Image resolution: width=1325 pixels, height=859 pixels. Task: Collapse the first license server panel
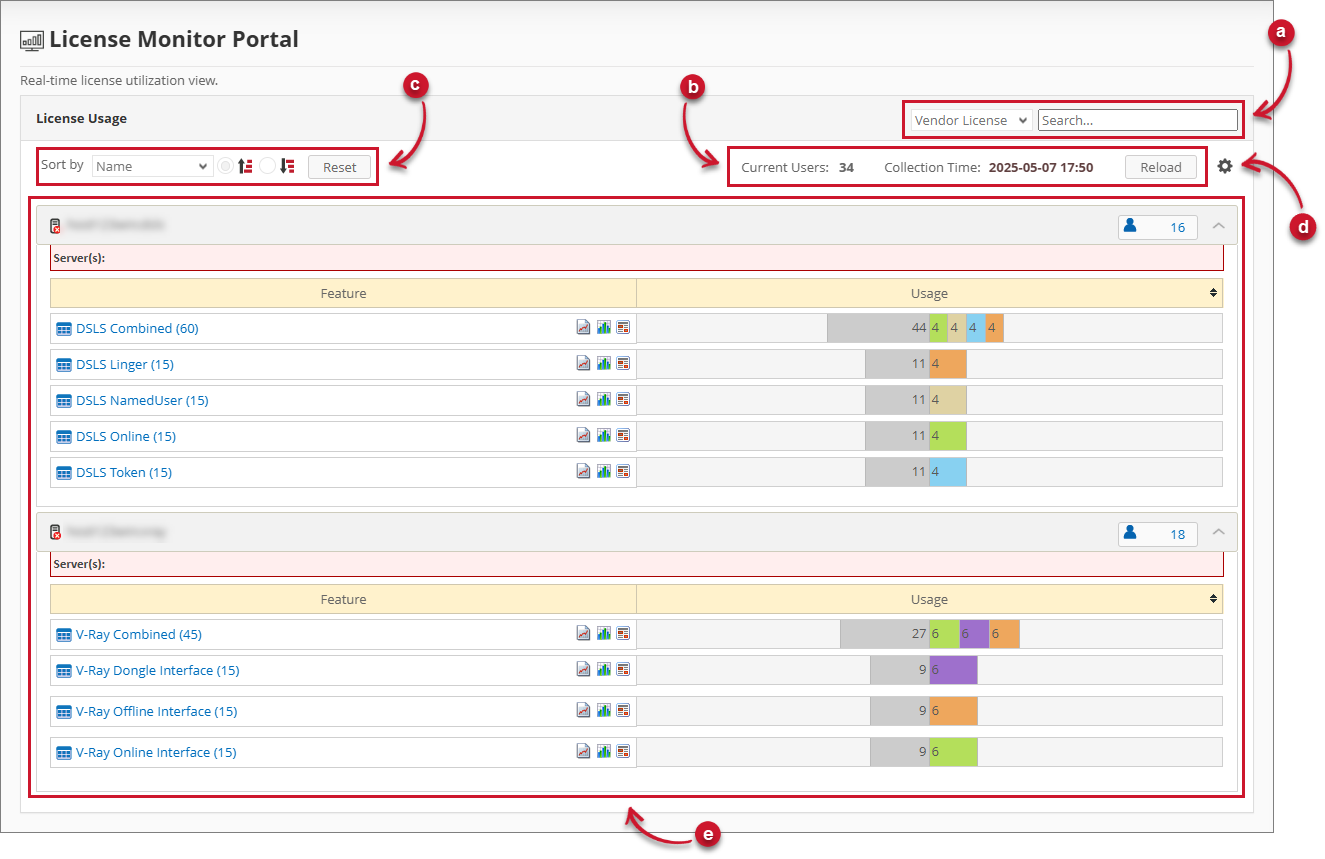pyautogui.click(x=1218, y=226)
